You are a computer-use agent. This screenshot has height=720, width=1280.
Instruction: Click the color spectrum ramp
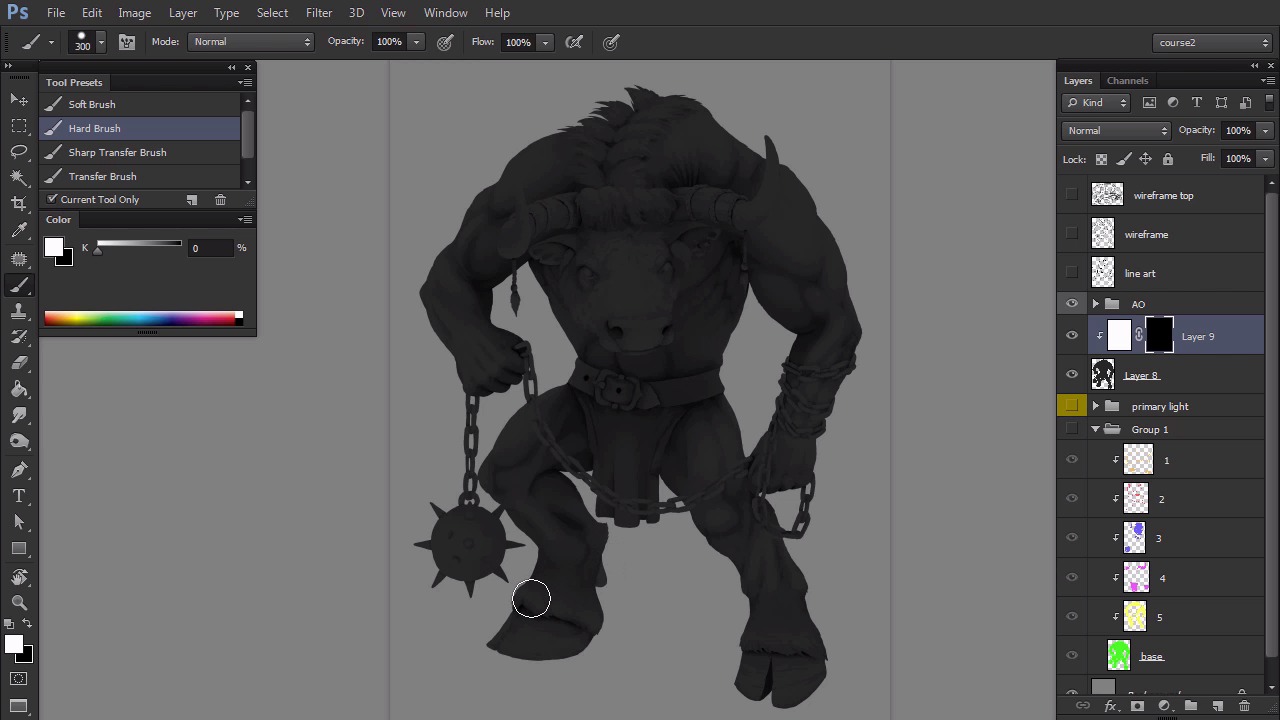(x=142, y=318)
